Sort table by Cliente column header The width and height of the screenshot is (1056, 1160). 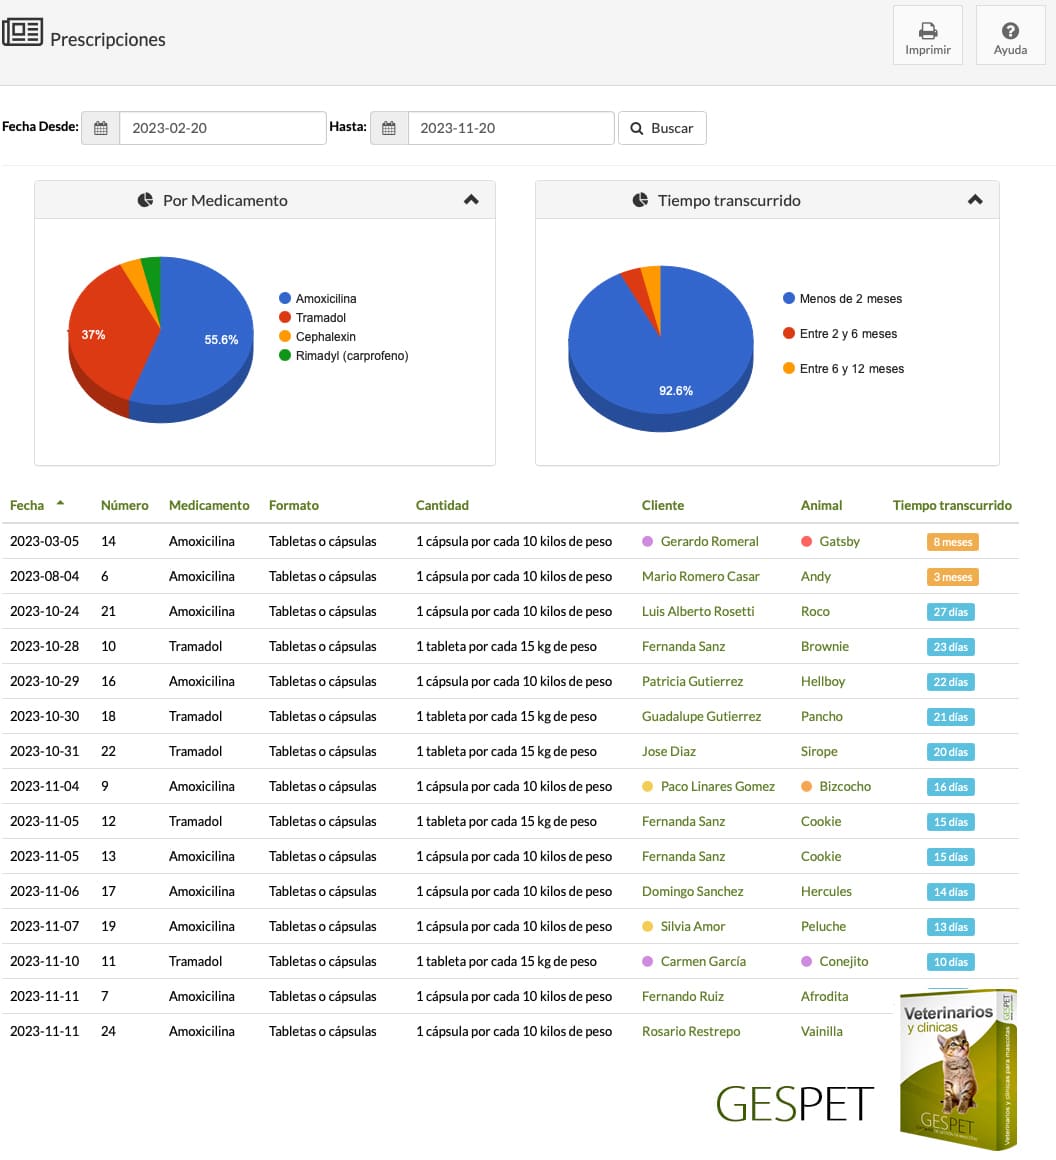(662, 505)
